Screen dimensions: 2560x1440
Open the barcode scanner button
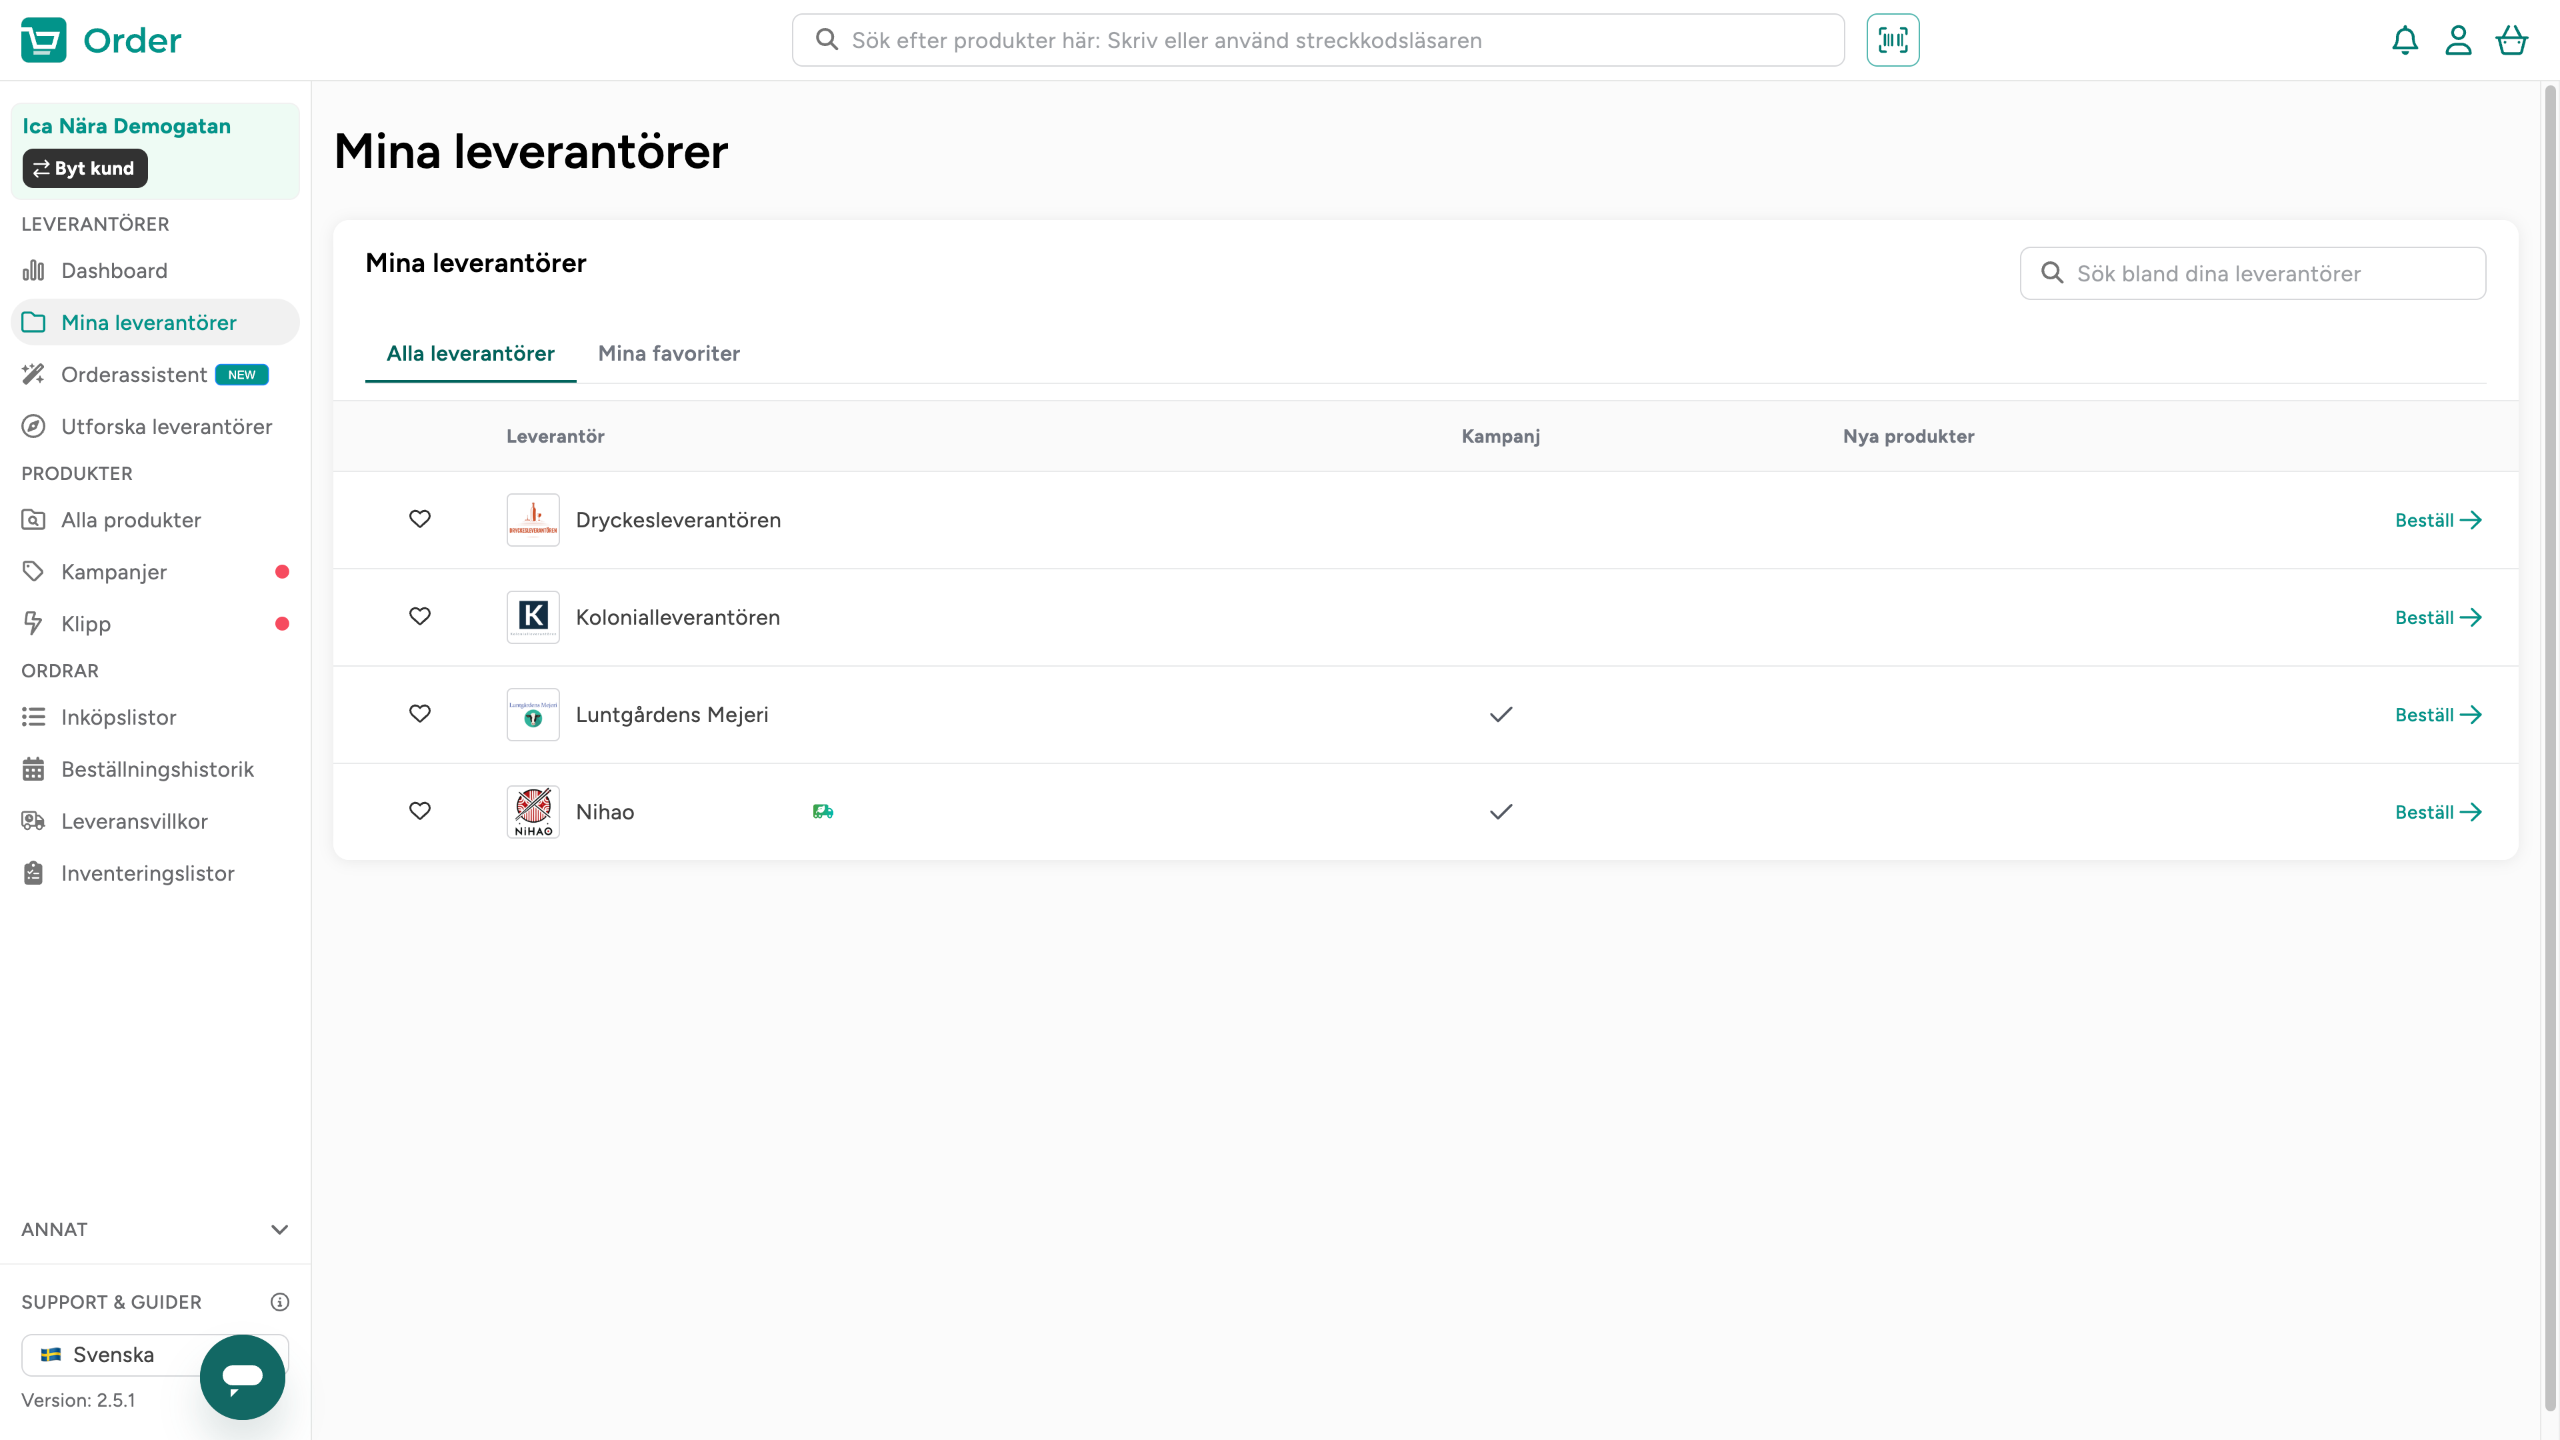pos(1892,40)
